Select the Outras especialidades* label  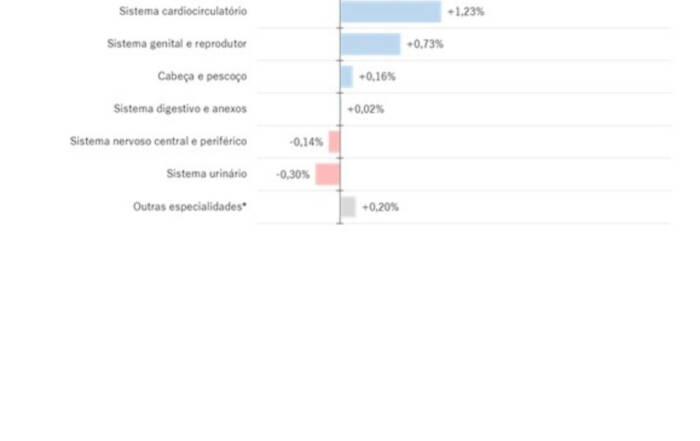coord(190,207)
